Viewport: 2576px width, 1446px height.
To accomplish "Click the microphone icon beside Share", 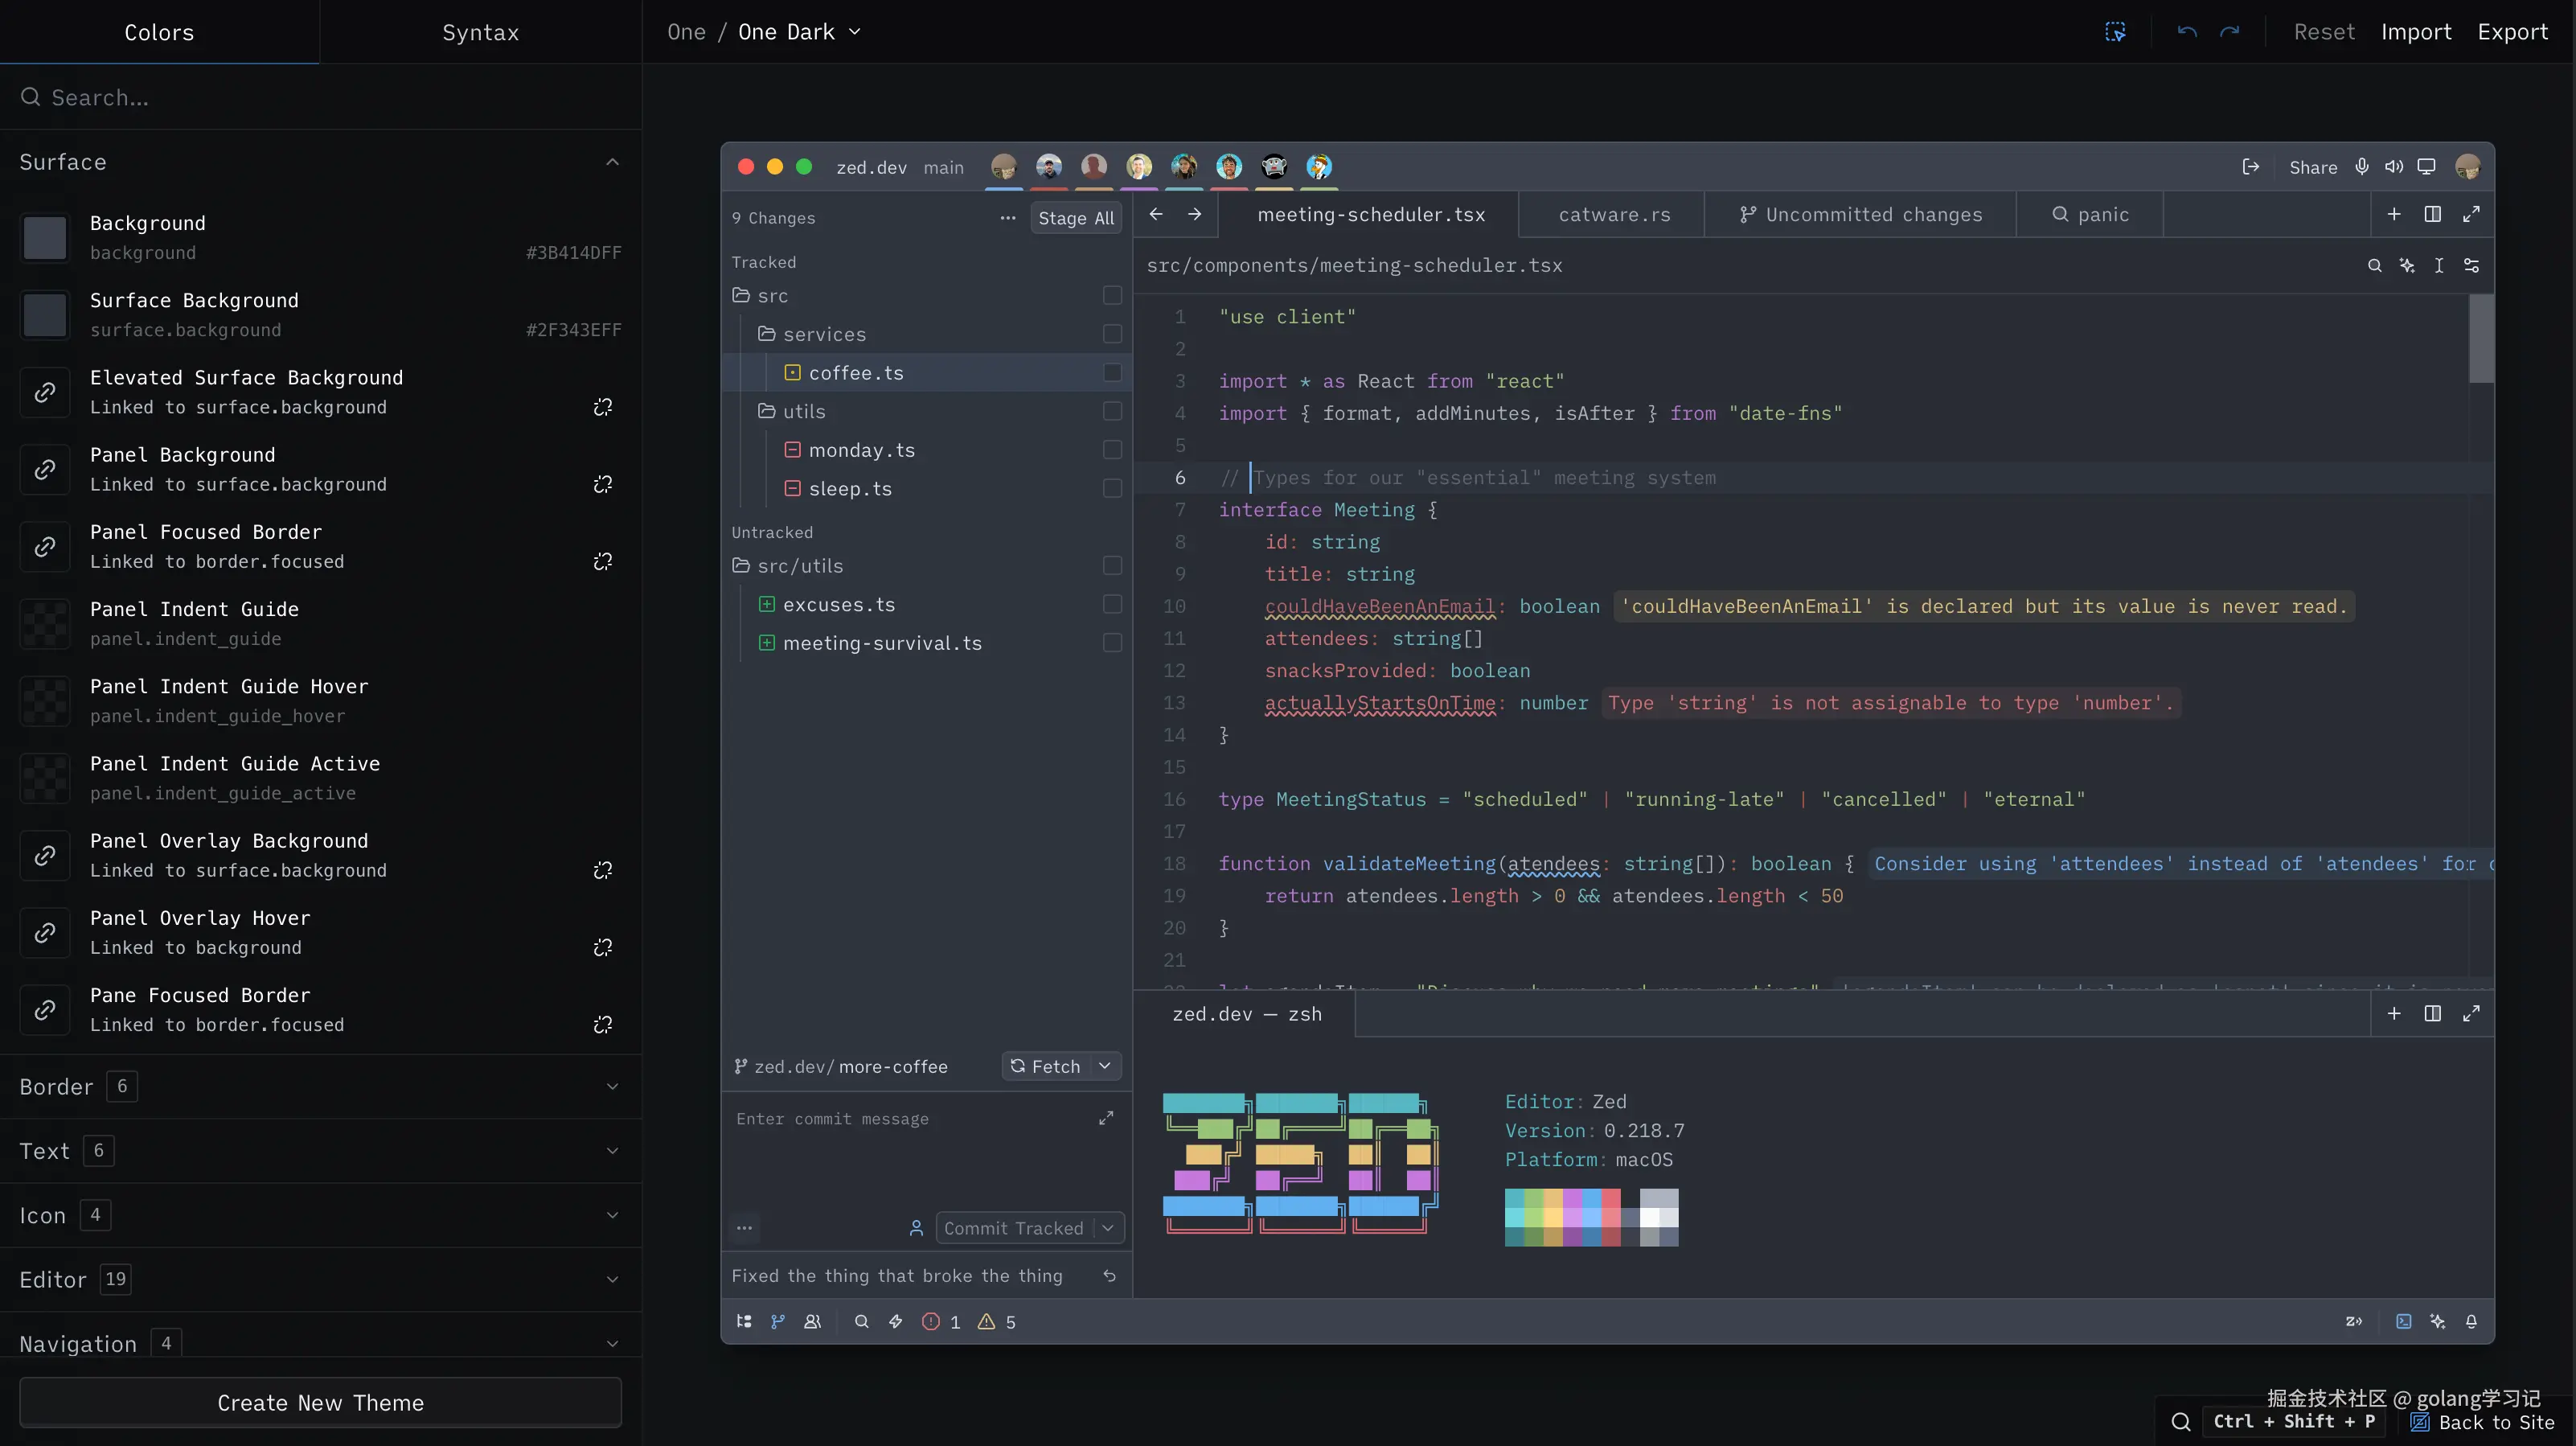I will pyautogui.click(x=2361, y=167).
